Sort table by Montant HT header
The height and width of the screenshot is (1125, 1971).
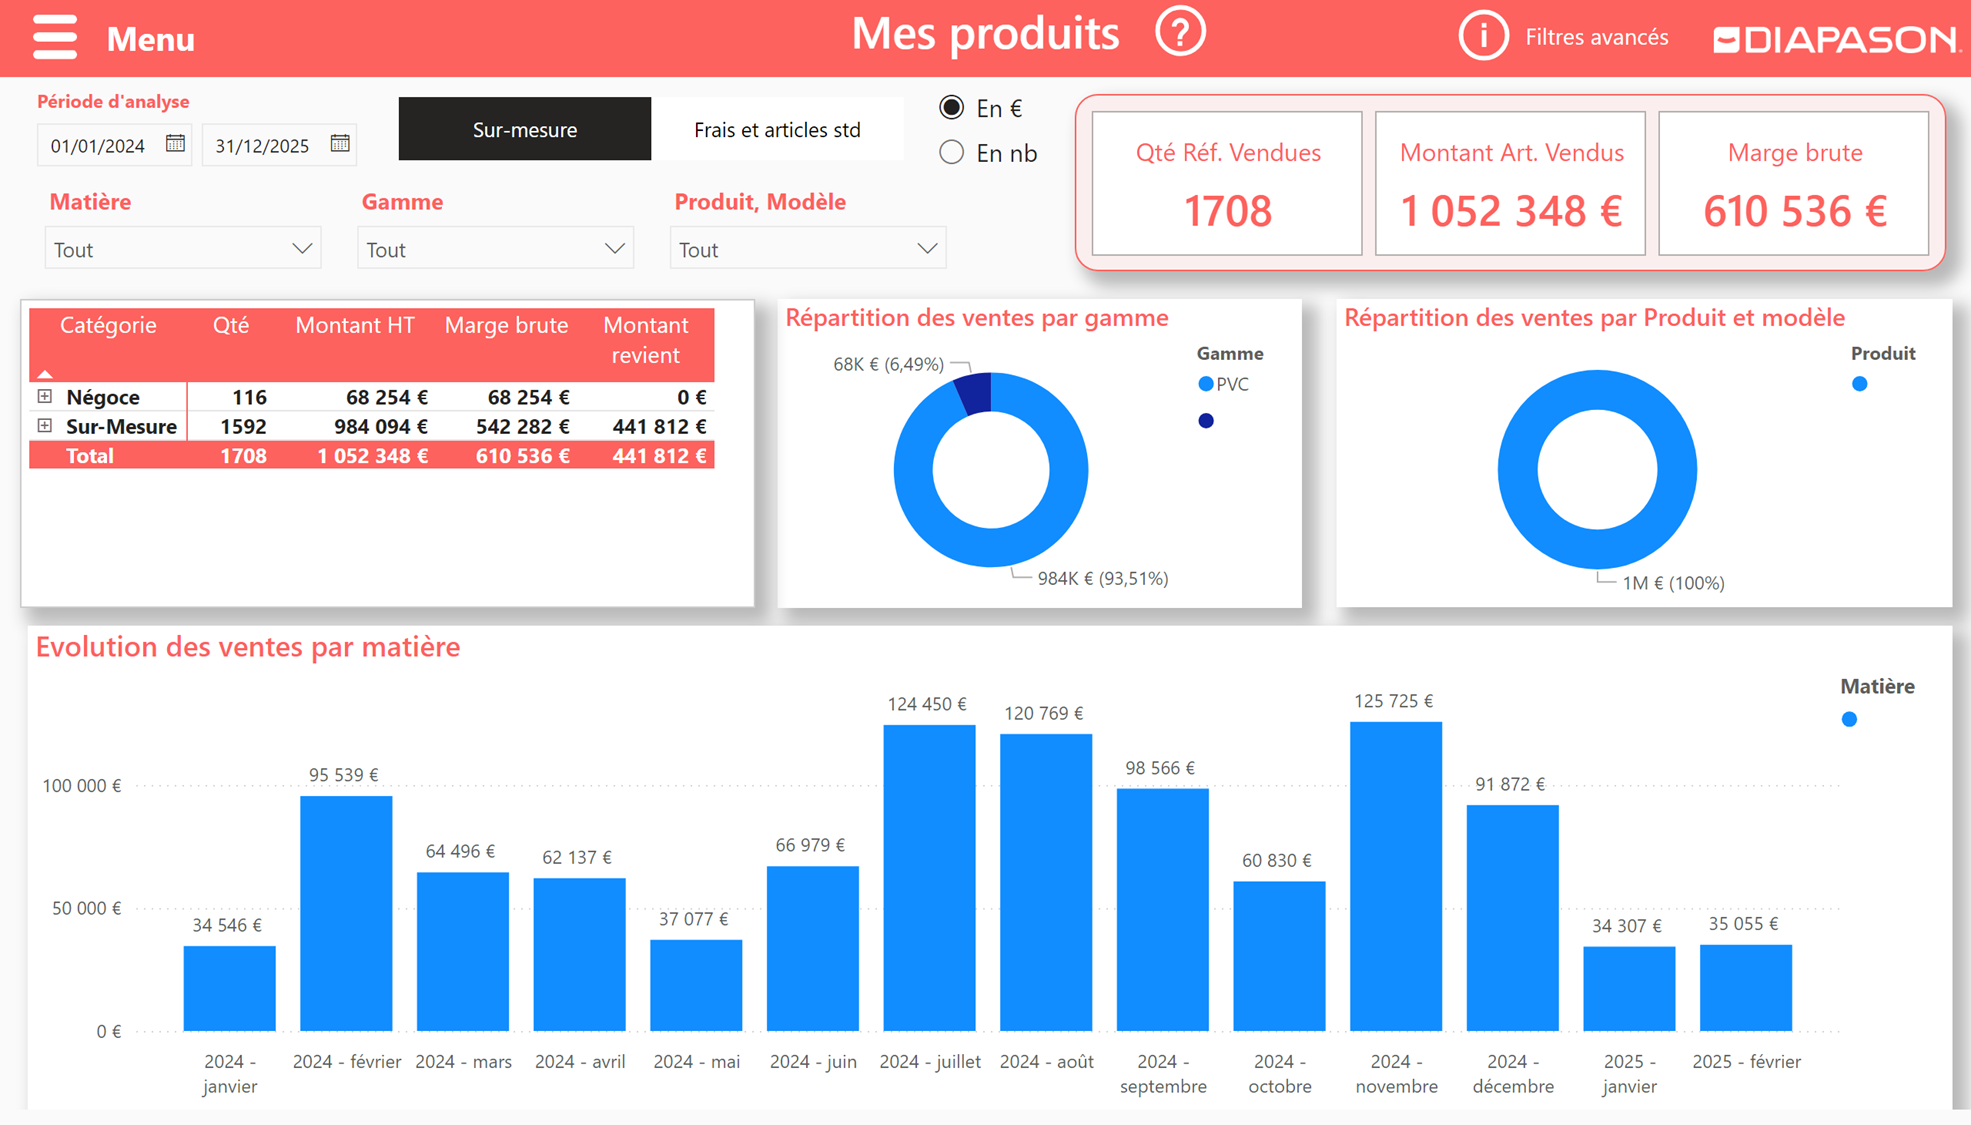354,326
